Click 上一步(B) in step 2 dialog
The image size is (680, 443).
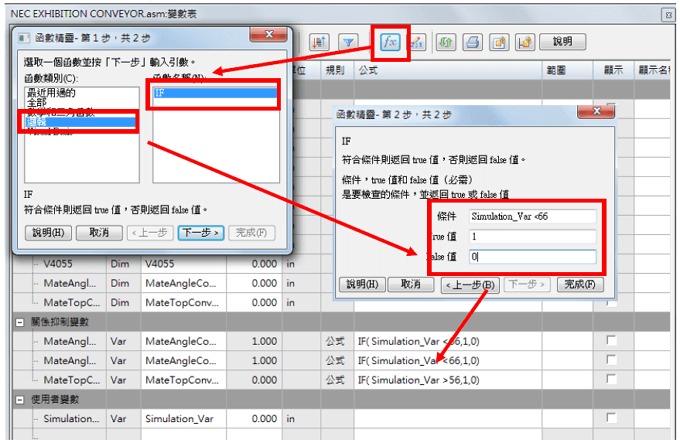[x=471, y=284]
